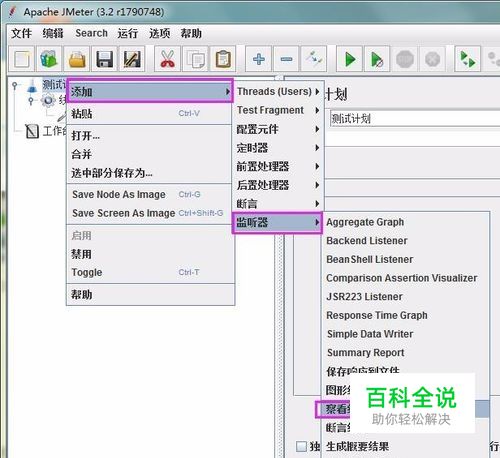The height and width of the screenshot is (458, 500).
Task: Collapse the test plan tree node handle
Action: (14, 85)
